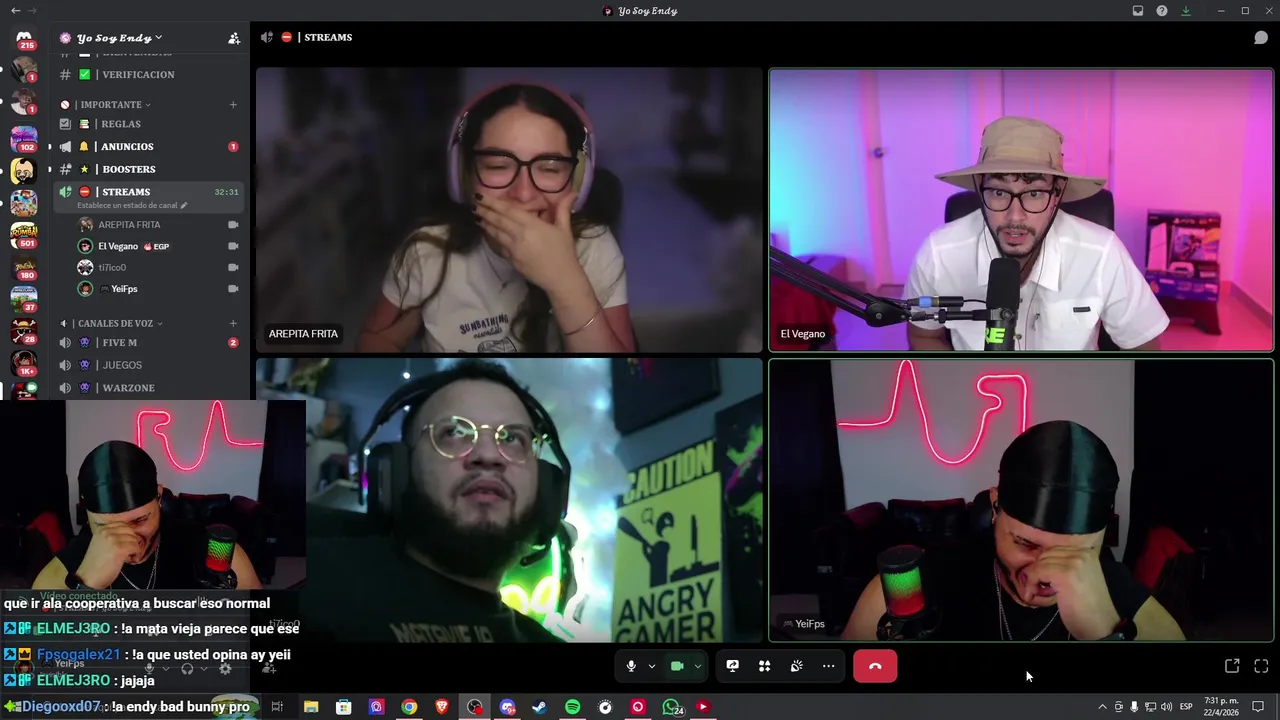The image size is (1280, 720).
Task: Open the server icon with 102 badge
Action: [x=24, y=138]
